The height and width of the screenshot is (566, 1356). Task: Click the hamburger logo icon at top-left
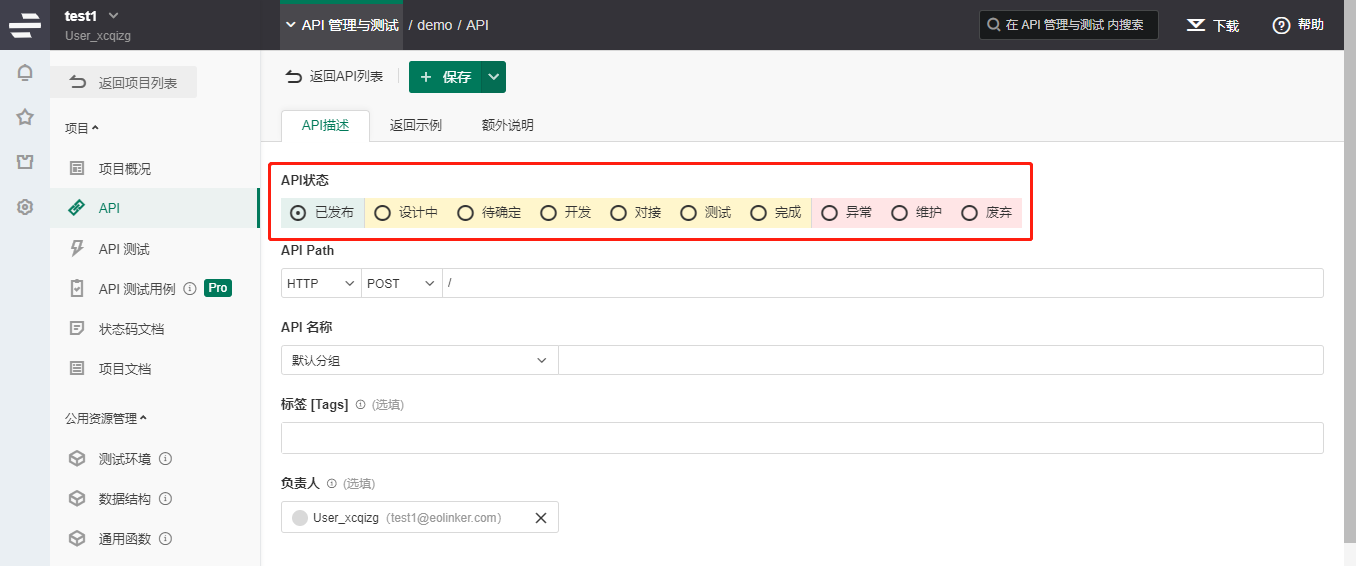pos(25,25)
